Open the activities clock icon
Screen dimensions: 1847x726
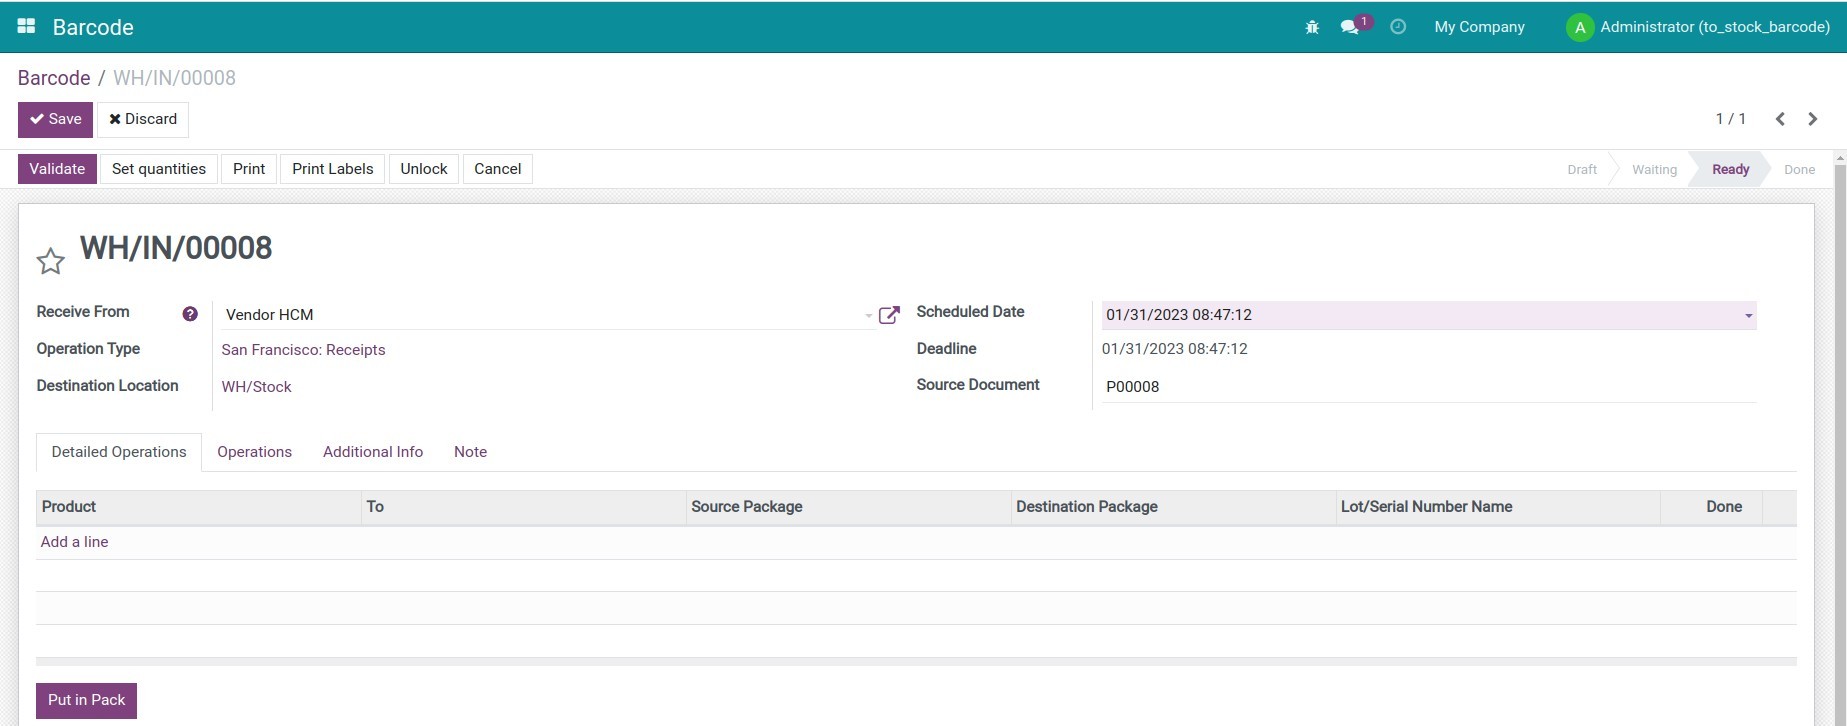(1398, 27)
